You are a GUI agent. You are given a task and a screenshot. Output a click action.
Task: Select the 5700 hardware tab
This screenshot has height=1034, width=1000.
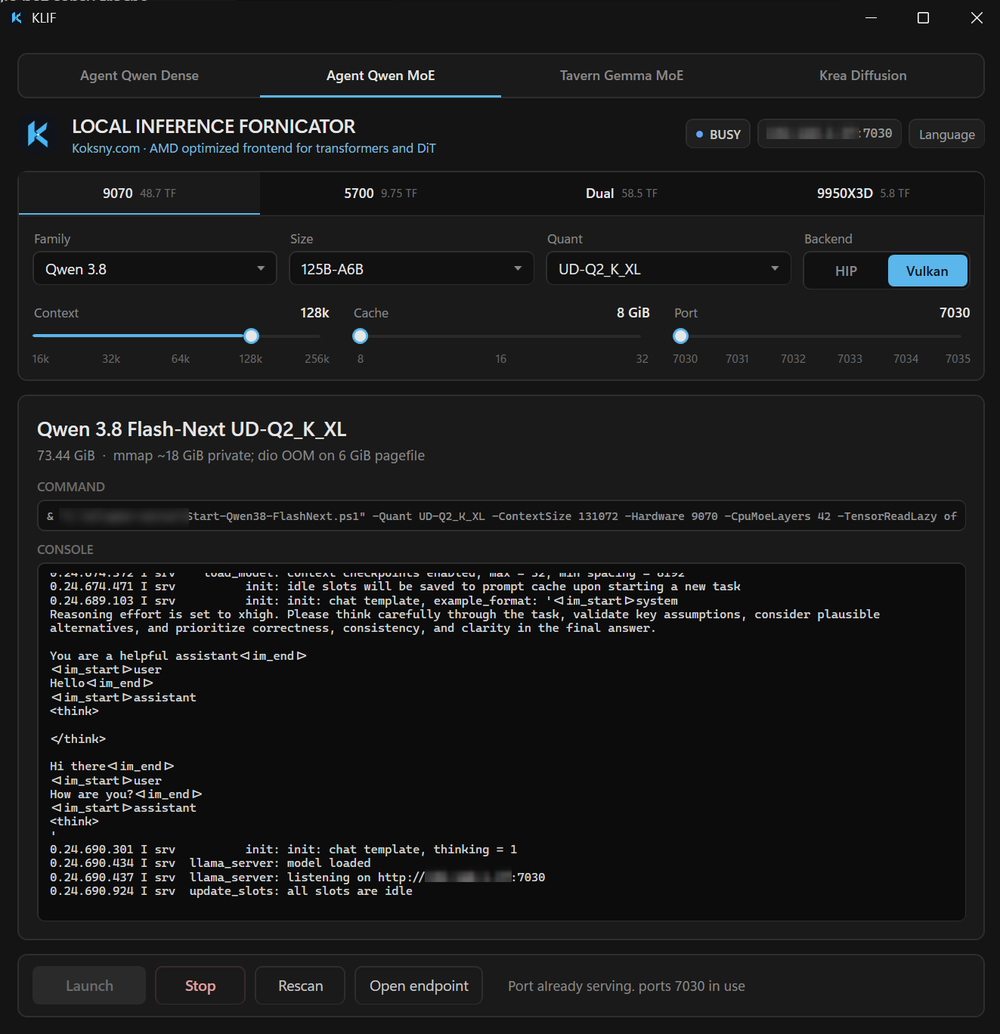(x=381, y=193)
